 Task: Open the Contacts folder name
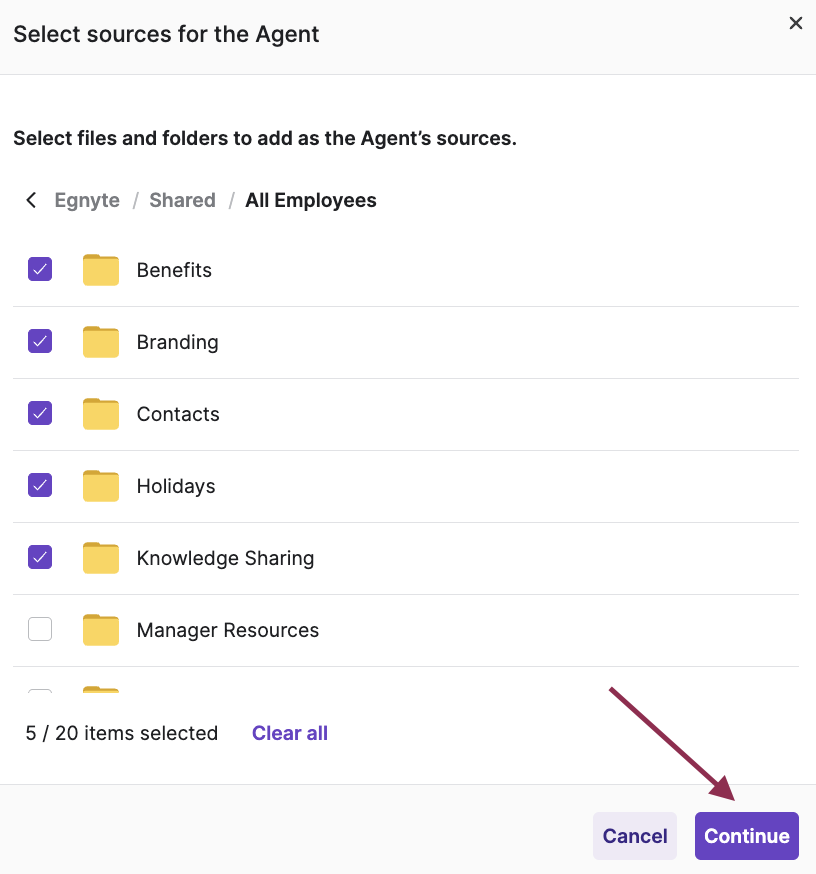coord(178,414)
